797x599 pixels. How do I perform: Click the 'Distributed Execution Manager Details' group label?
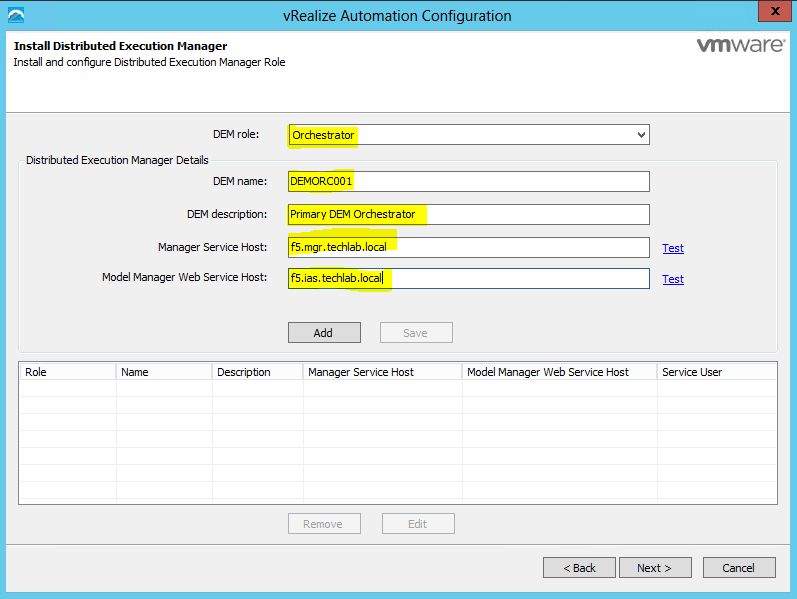pyautogui.click(x=117, y=160)
